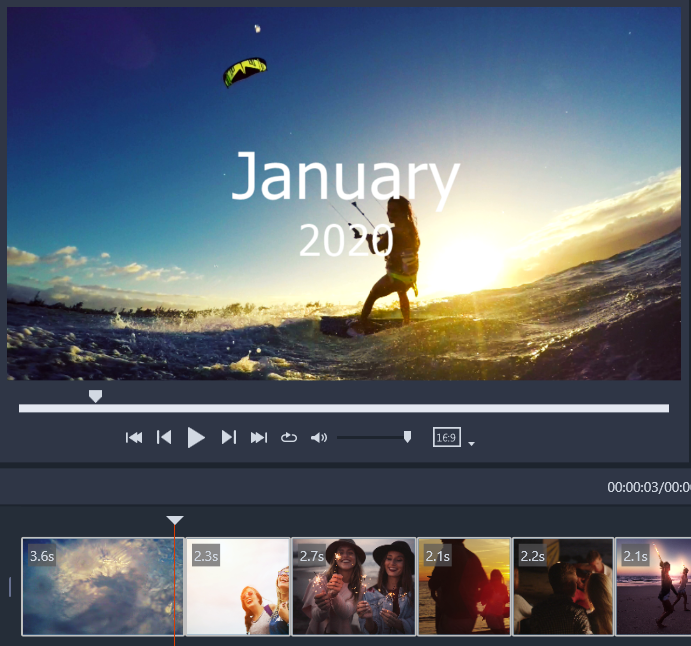
Task: Click the timeline playhead marker
Action: tap(175, 520)
